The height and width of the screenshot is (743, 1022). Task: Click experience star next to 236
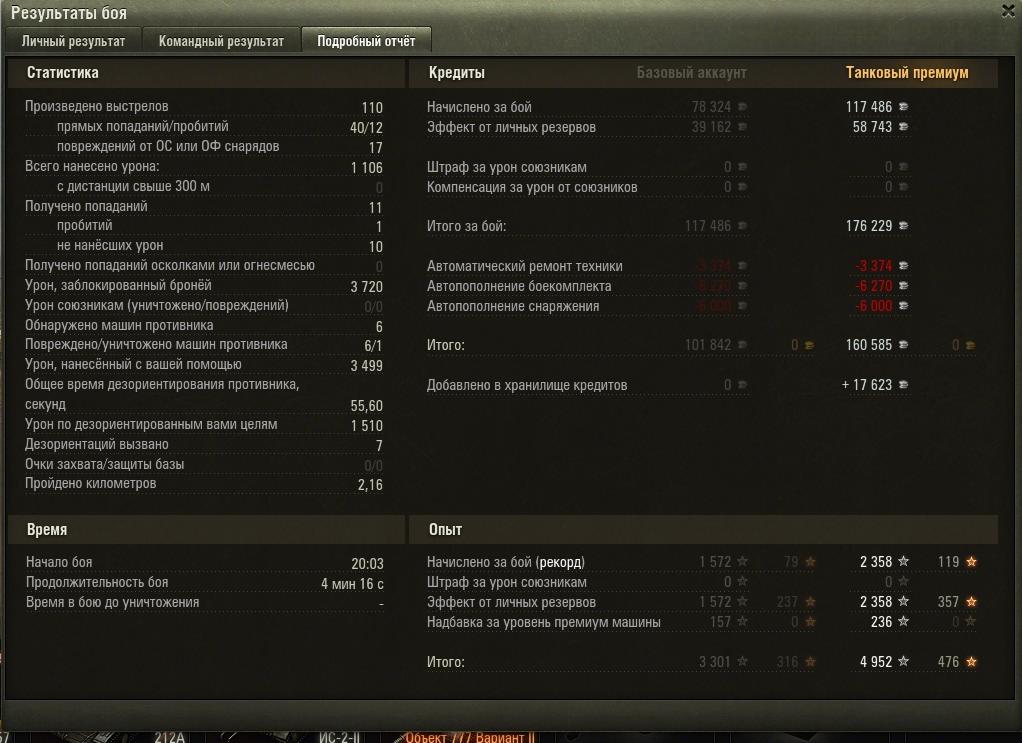click(903, 622)
